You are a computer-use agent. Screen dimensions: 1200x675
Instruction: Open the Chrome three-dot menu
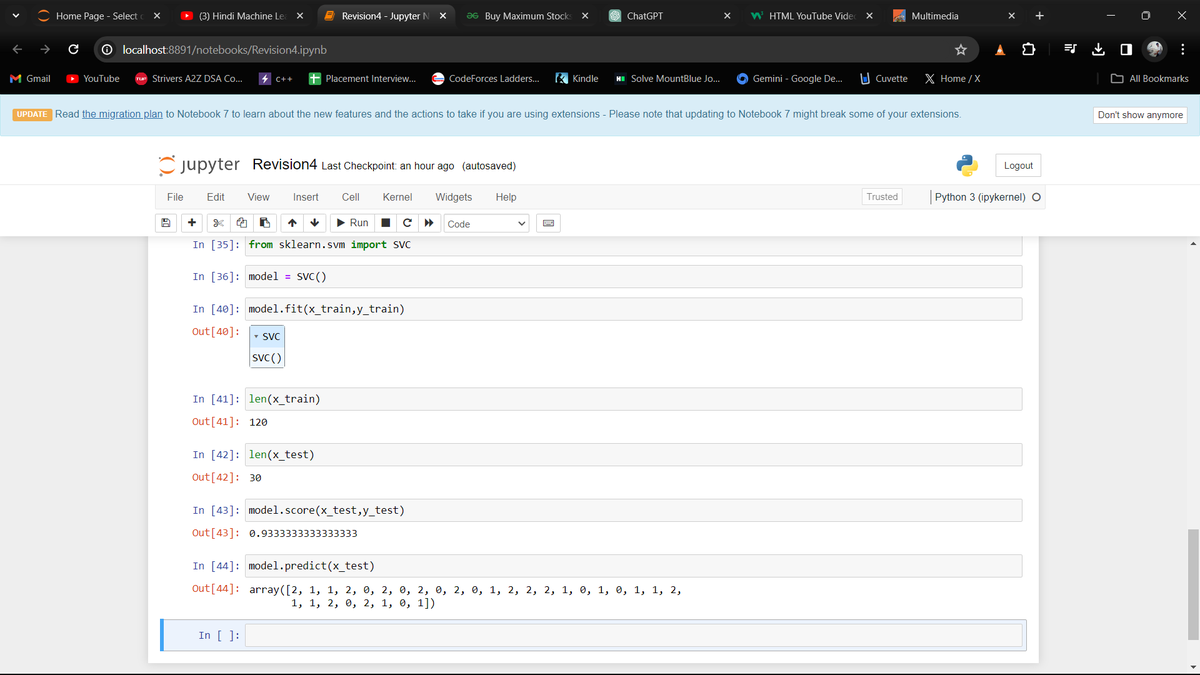(x=1183, y=50)
